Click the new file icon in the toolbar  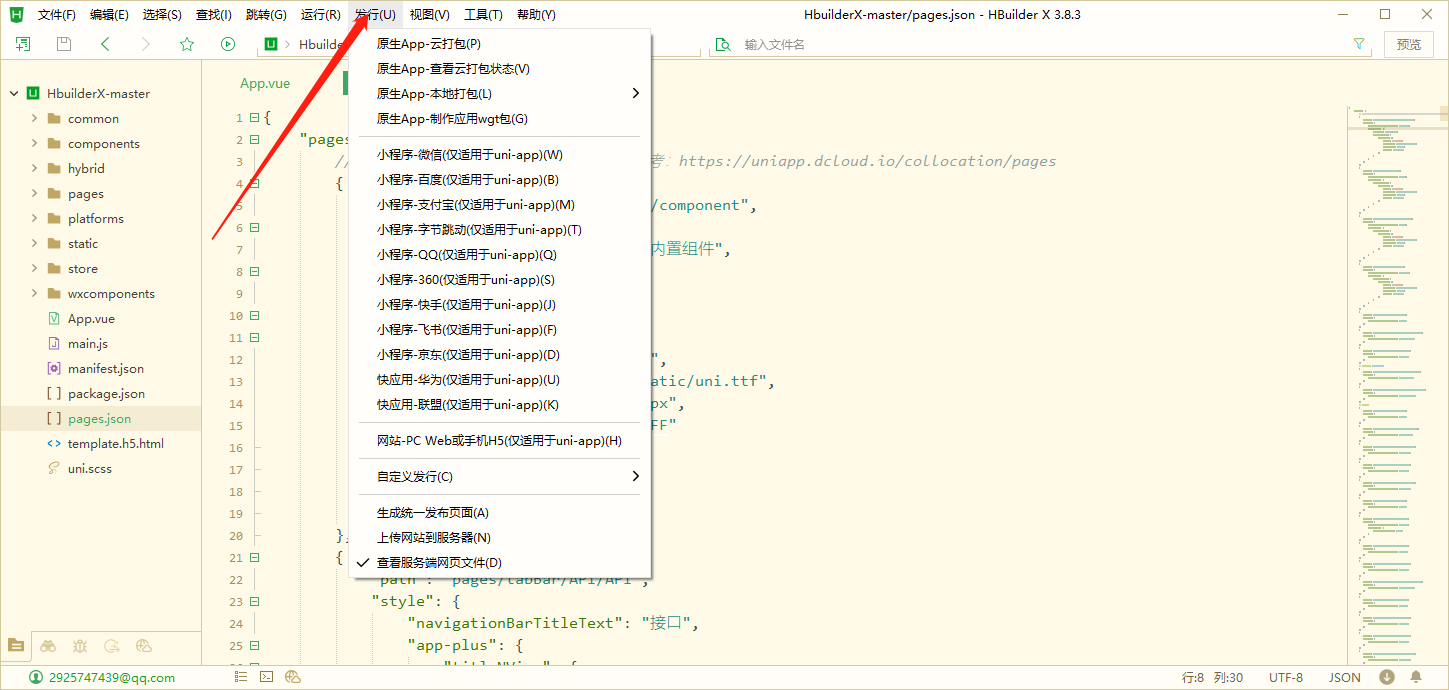click(x=21, y=44)
